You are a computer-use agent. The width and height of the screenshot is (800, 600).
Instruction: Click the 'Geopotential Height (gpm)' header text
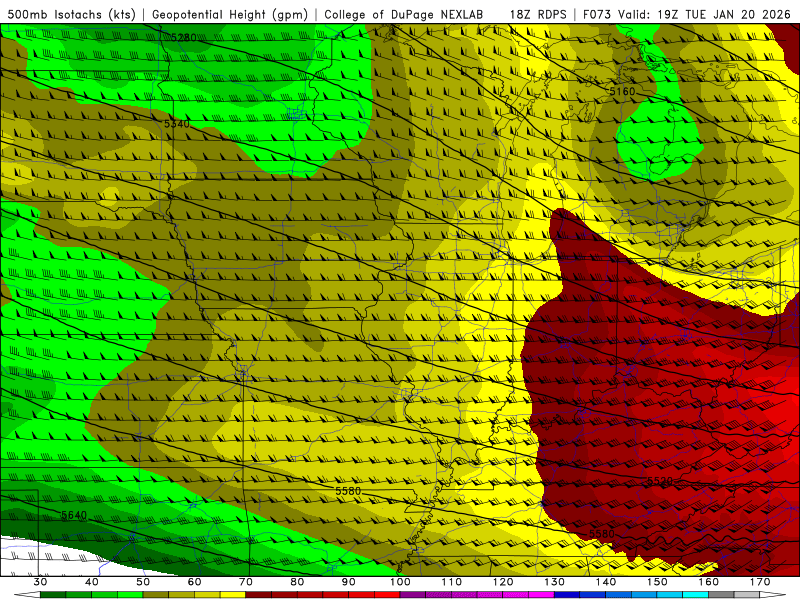pos(230,14)
